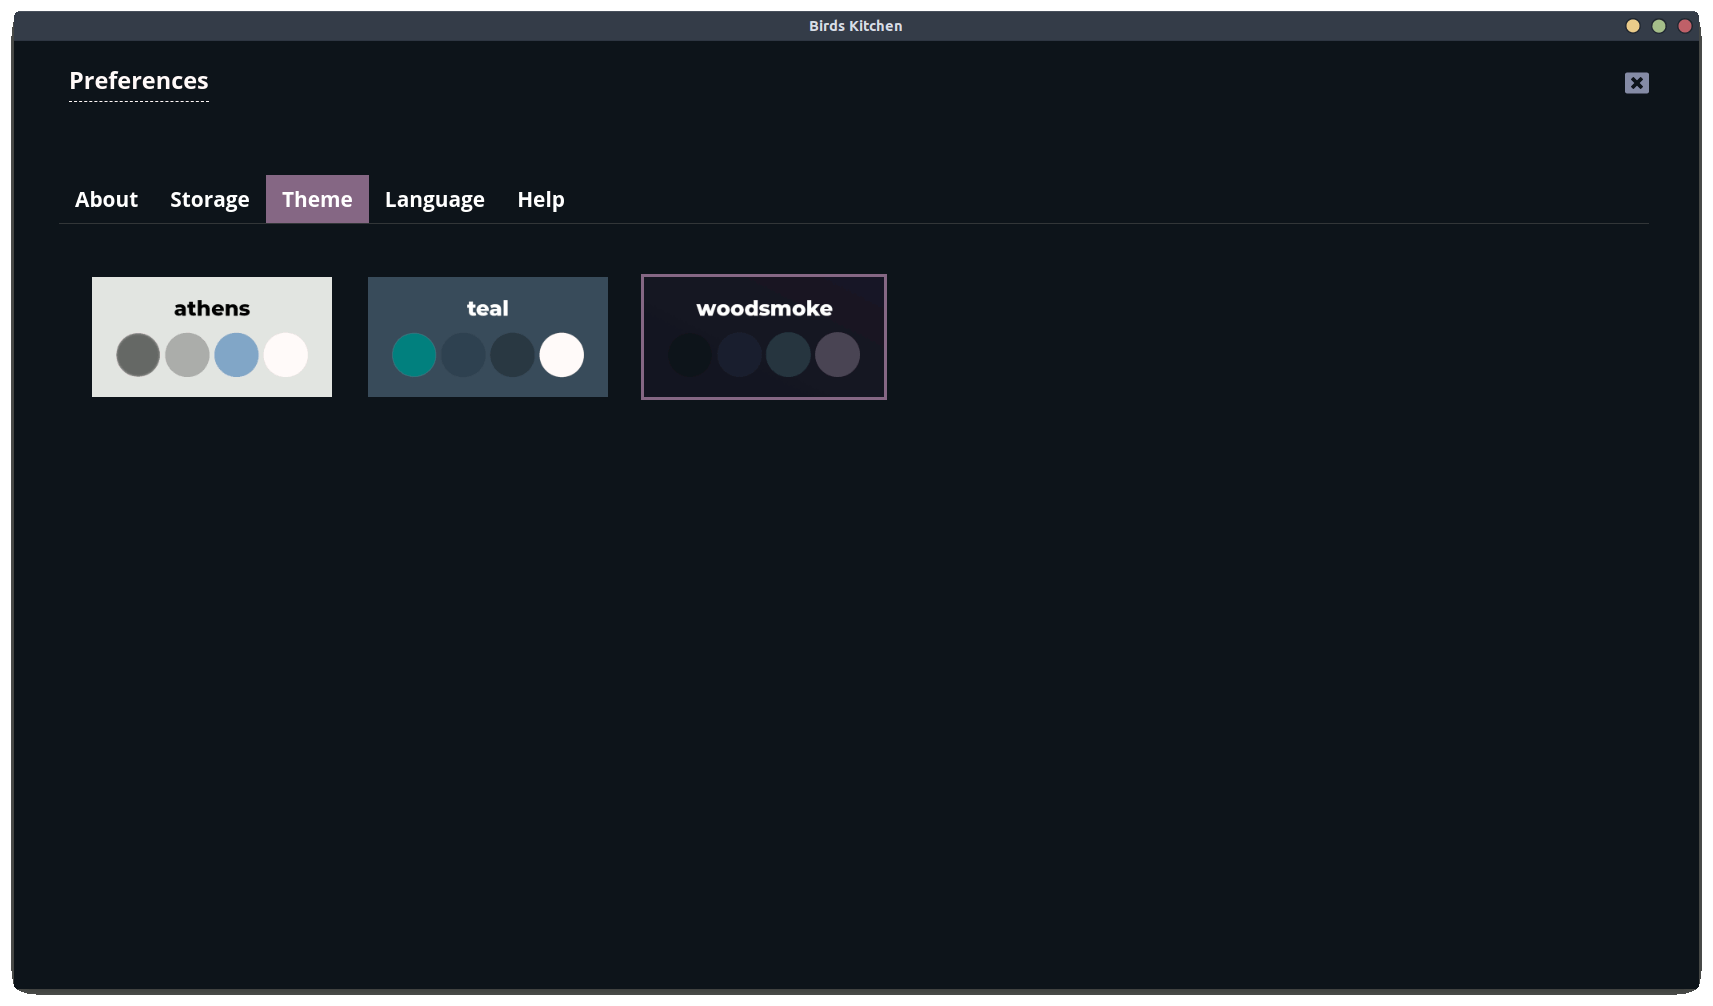The width and height of the screenshot is (1713, 1006).
Task: Click the Preferences heading
Action: click(x=139, y=81)
